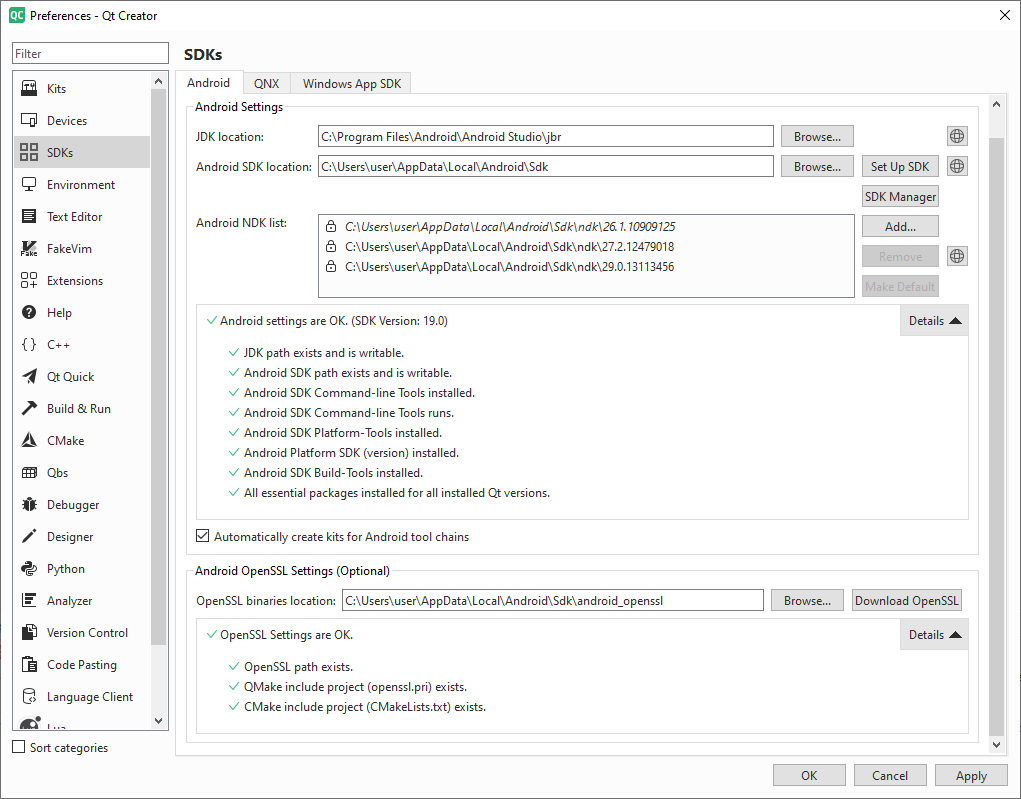
Task: Click the Set Up SDK button
Action: pyautogui.click(x=900, y=167)
